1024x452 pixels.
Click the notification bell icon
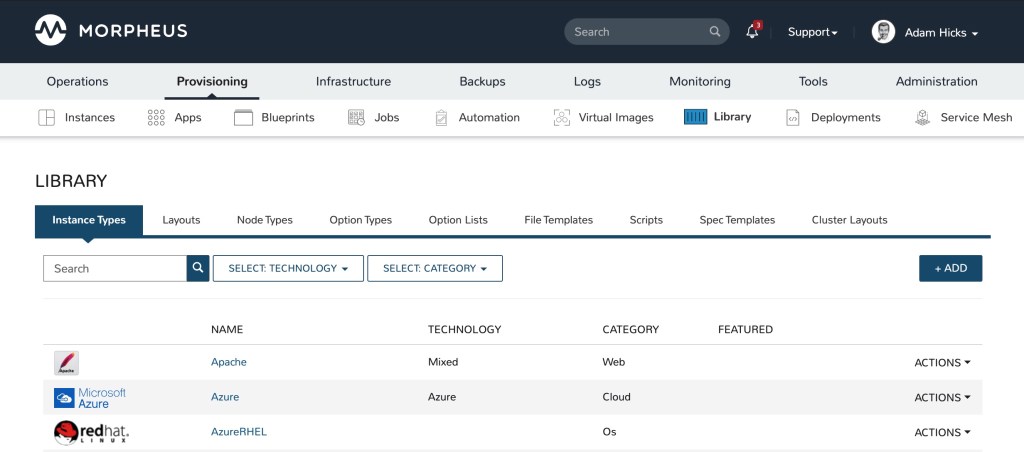tap(752, 32)
